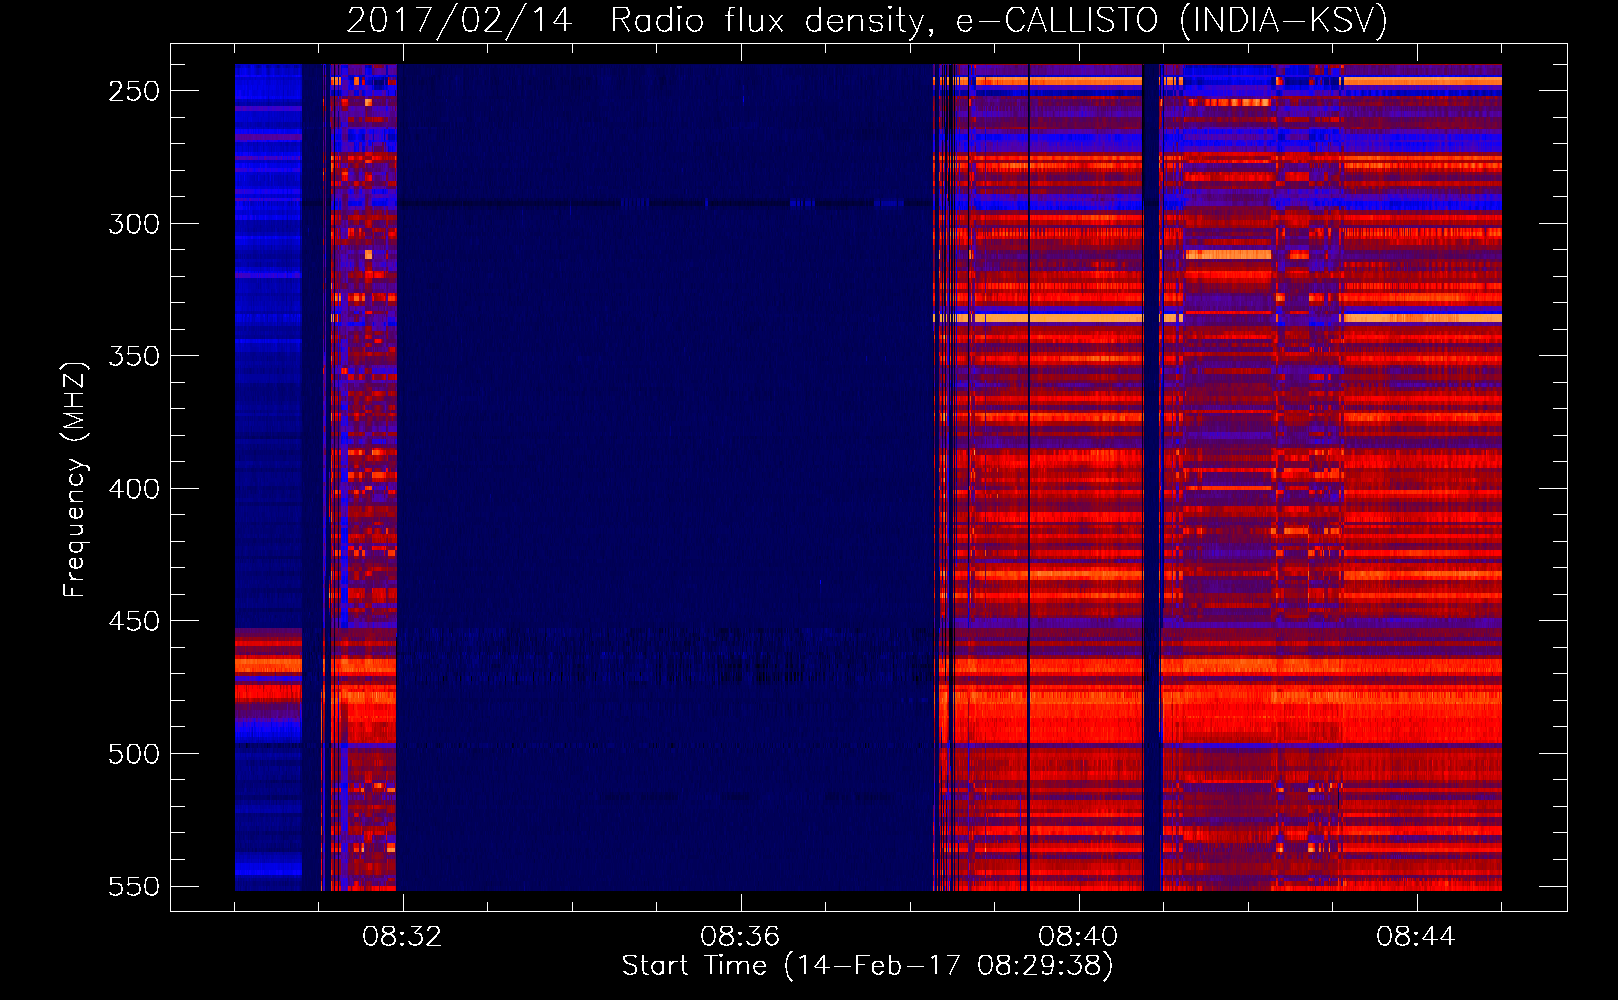Select the 250 frequency tick label
The image size is (1618, 1000).
tap(134, 91)
